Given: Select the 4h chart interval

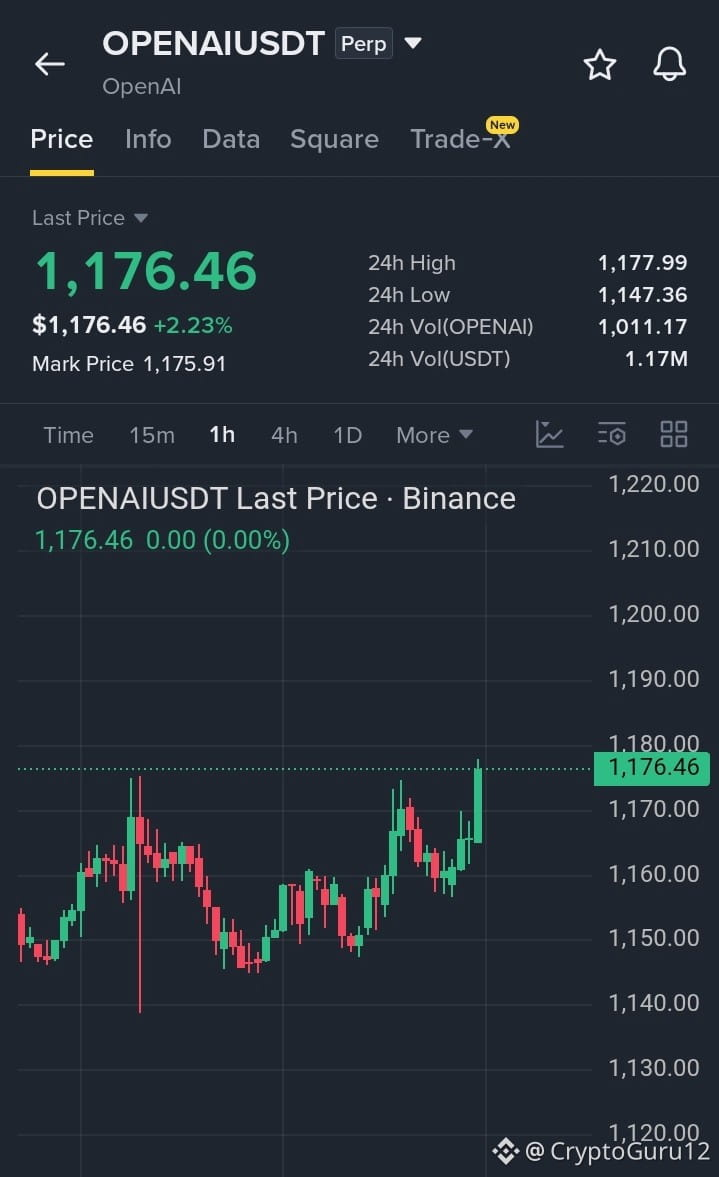Looking at the screenshot, I should click(x=284, y=435).
